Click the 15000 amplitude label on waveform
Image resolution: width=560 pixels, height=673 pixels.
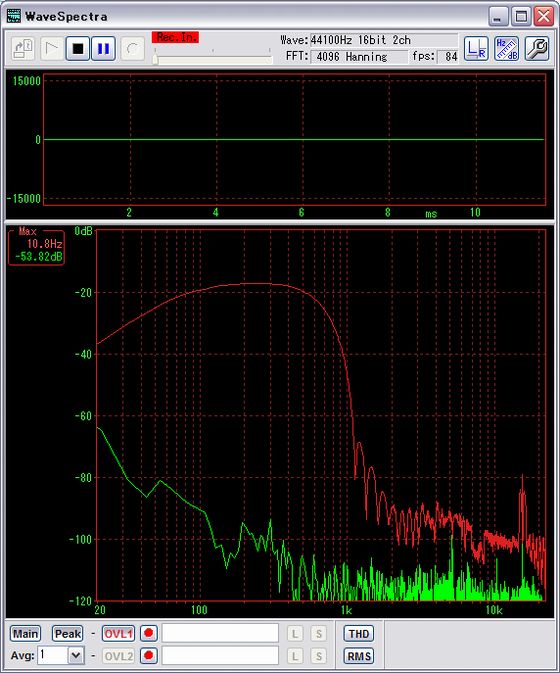(27, 81)
